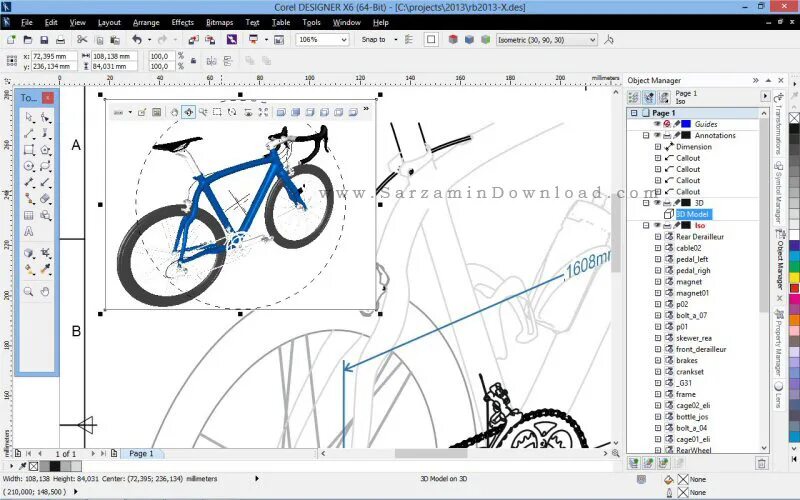
Task: Select the Shape edit tool in toolbox
Action: (45, 117)
